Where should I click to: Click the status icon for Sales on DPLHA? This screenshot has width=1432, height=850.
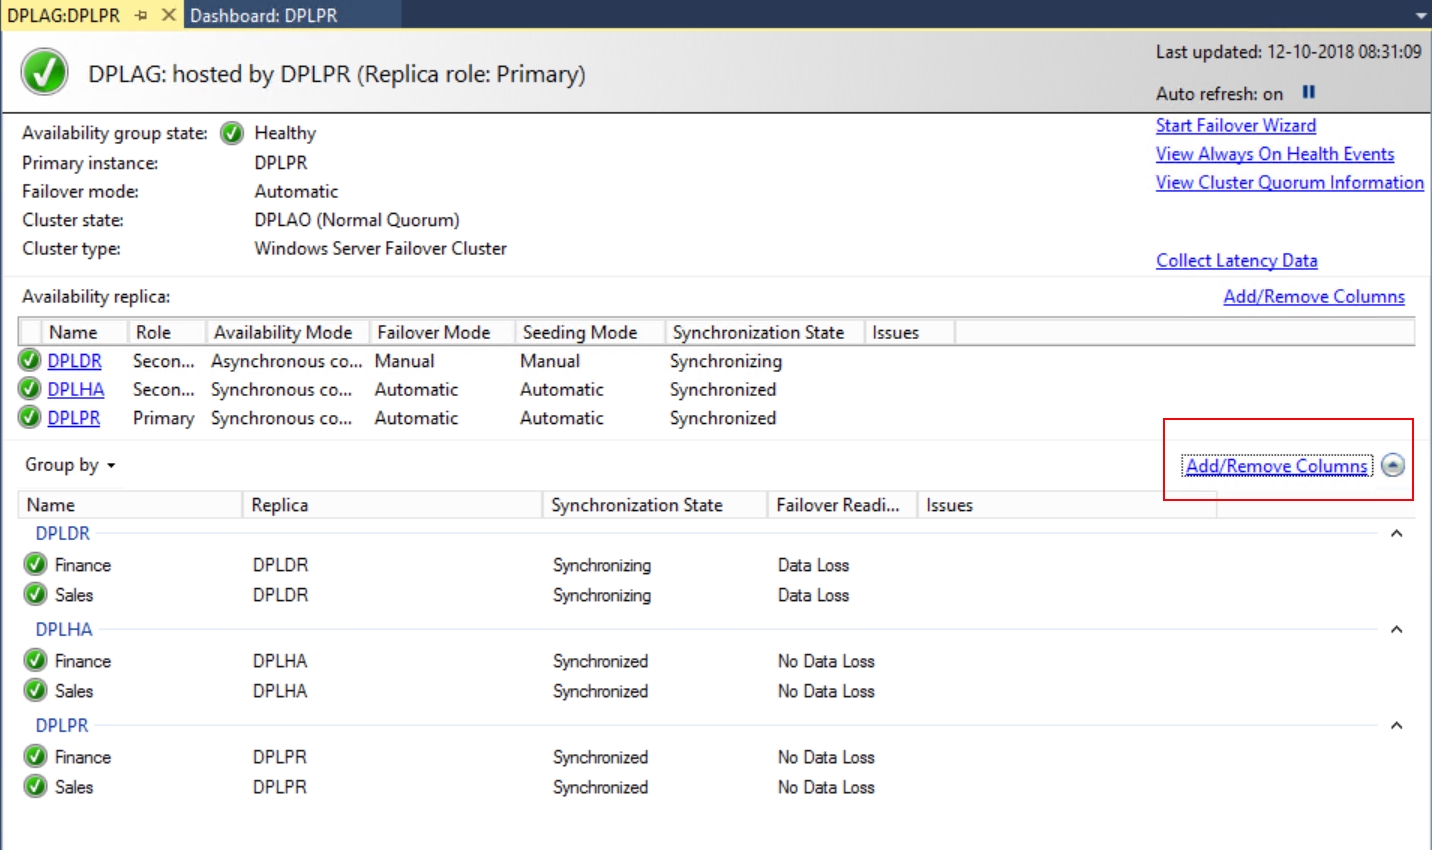36,690
